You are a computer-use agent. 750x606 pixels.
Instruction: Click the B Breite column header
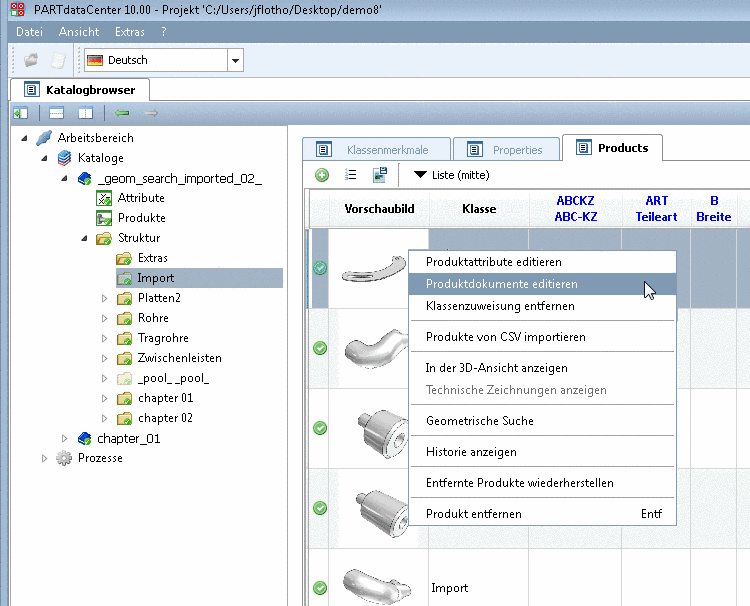point(714,209)
